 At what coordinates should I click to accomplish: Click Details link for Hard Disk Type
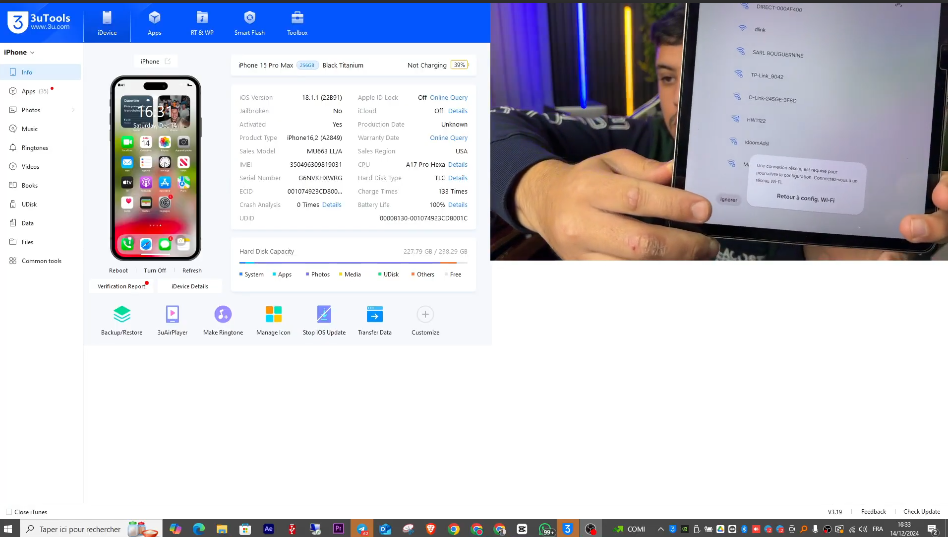coord(458,178)
